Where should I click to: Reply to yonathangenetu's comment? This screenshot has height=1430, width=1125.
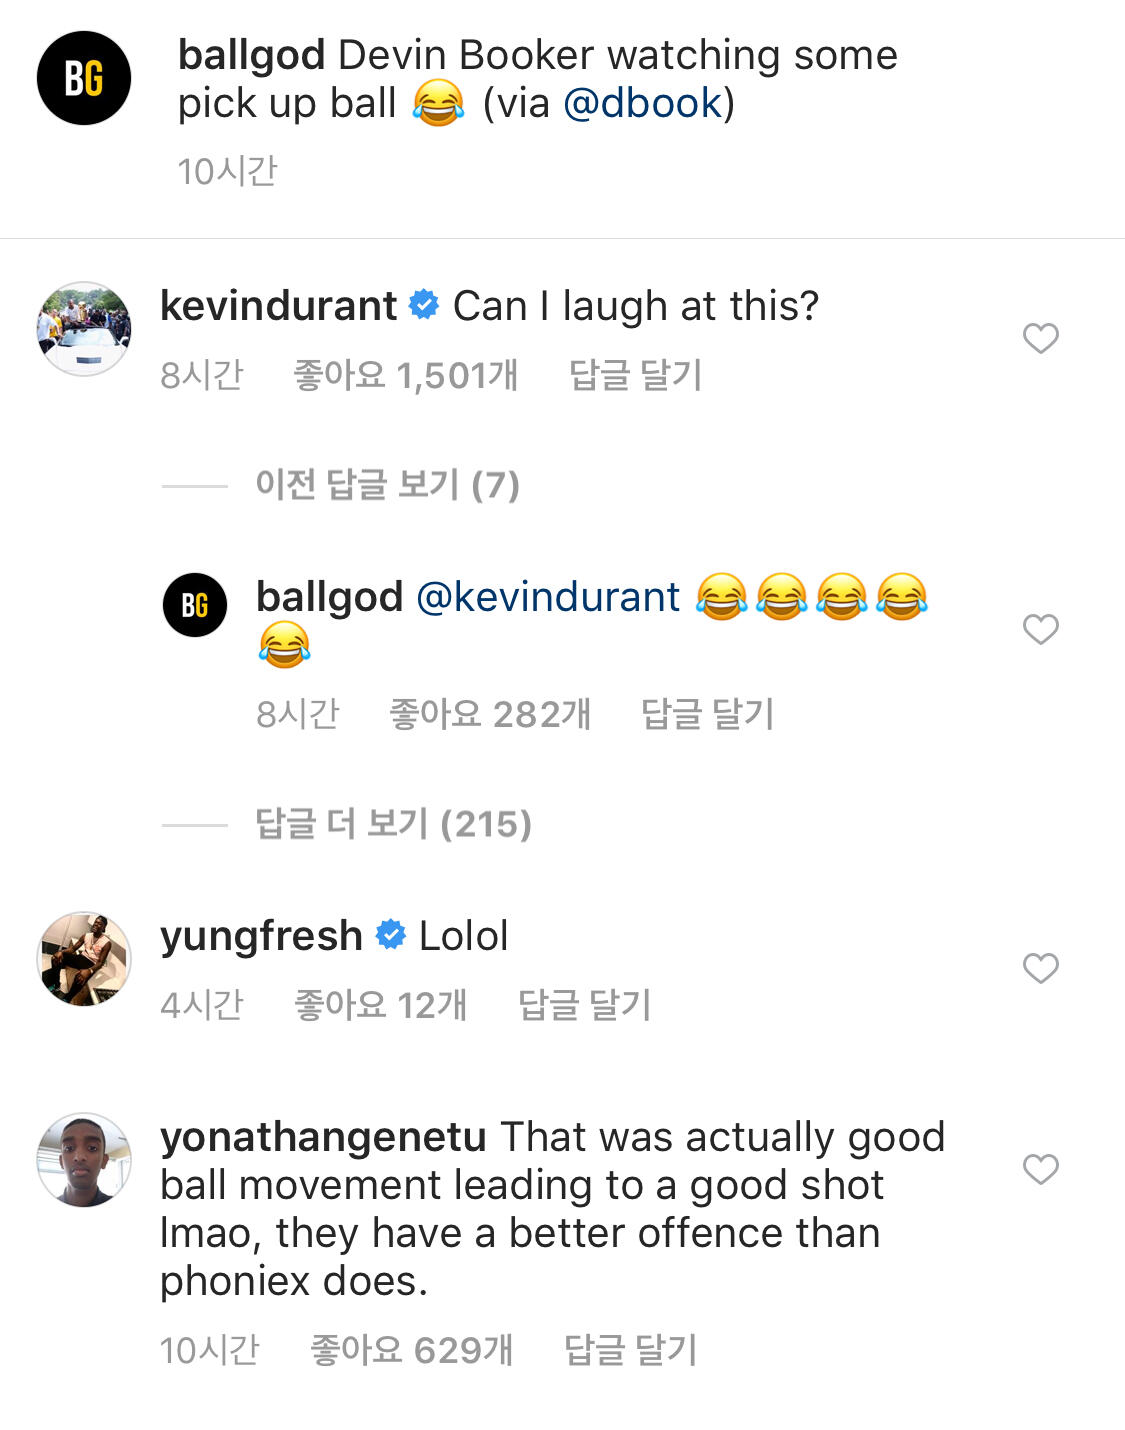(630, 1350)
